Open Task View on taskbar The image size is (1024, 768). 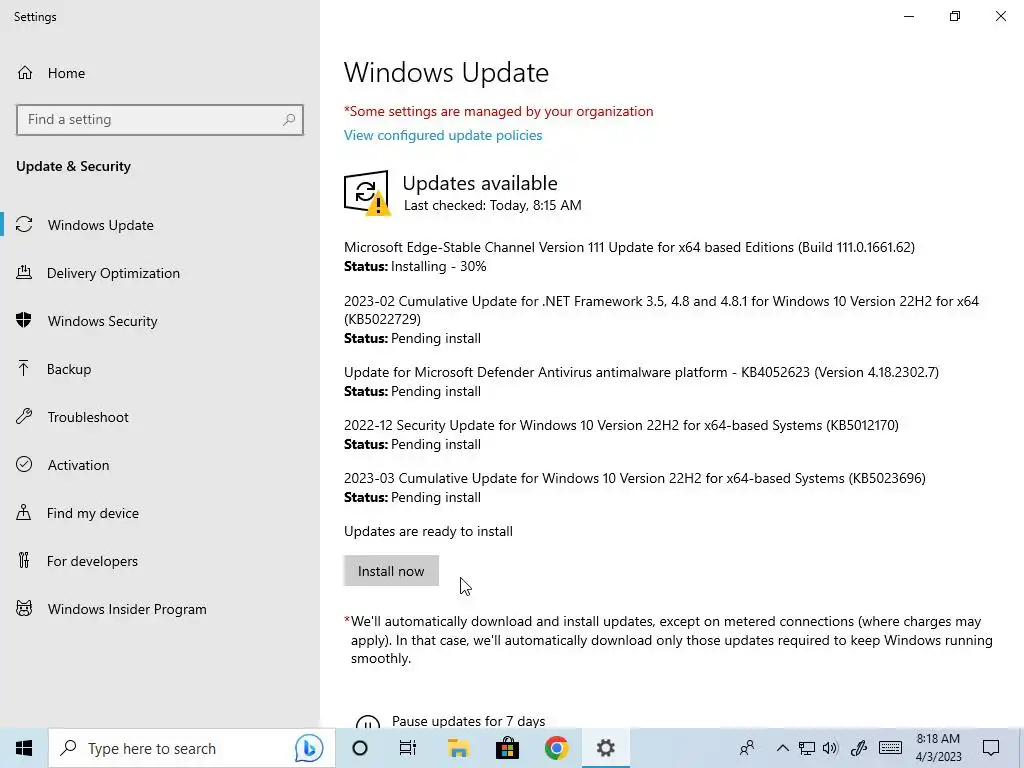pyautogui.click(x=408, y=748)
